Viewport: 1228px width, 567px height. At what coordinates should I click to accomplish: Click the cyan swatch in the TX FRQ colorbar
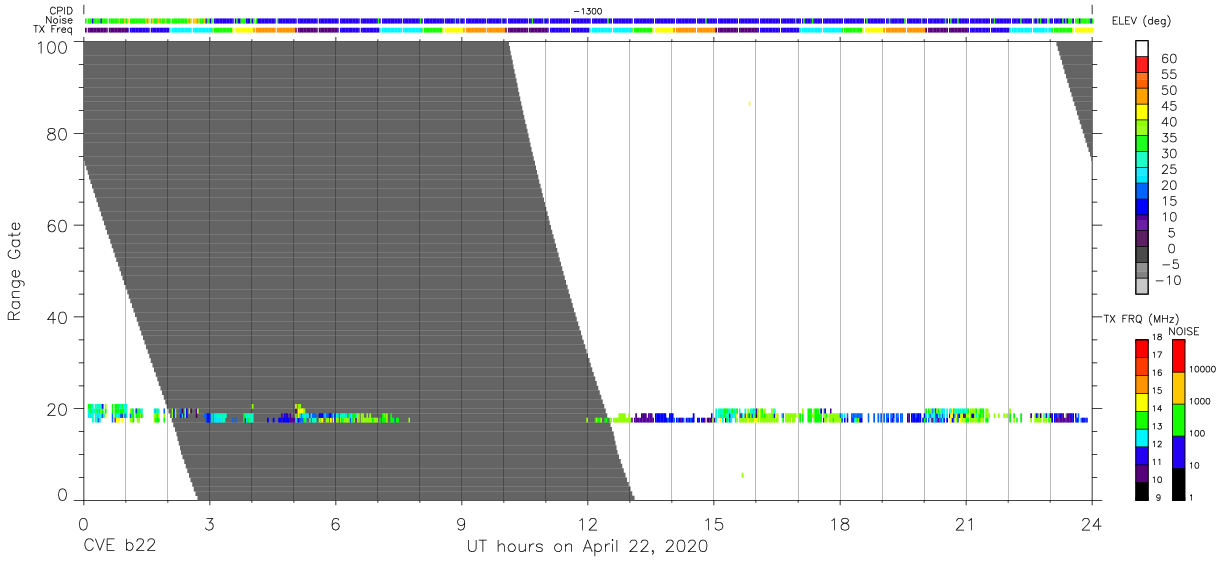point(1141,436)
